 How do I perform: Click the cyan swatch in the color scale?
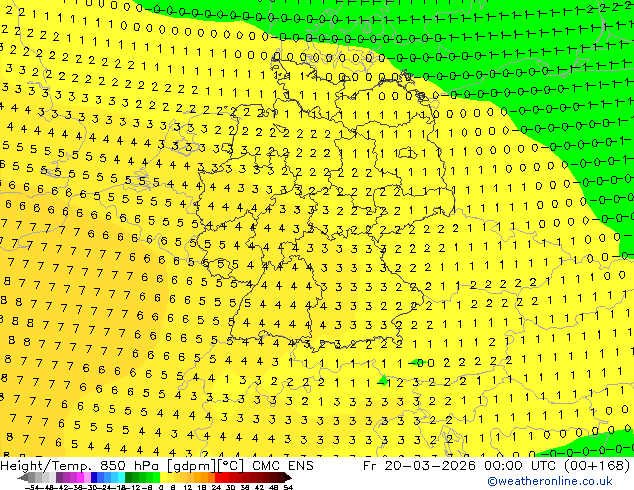(121, 477)
